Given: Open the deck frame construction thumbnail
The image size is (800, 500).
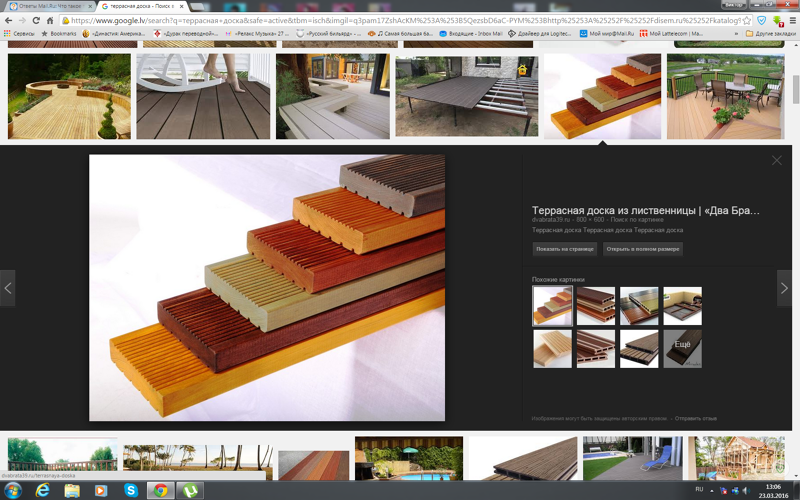Looking at the screenshot, I should [x=466, y=96].
